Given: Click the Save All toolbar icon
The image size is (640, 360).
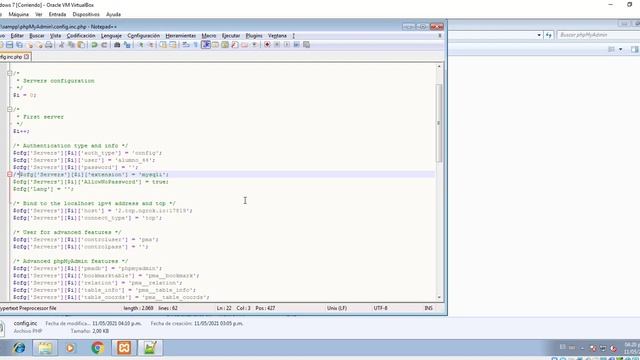Looking at the screenshot, I should 19,44.
